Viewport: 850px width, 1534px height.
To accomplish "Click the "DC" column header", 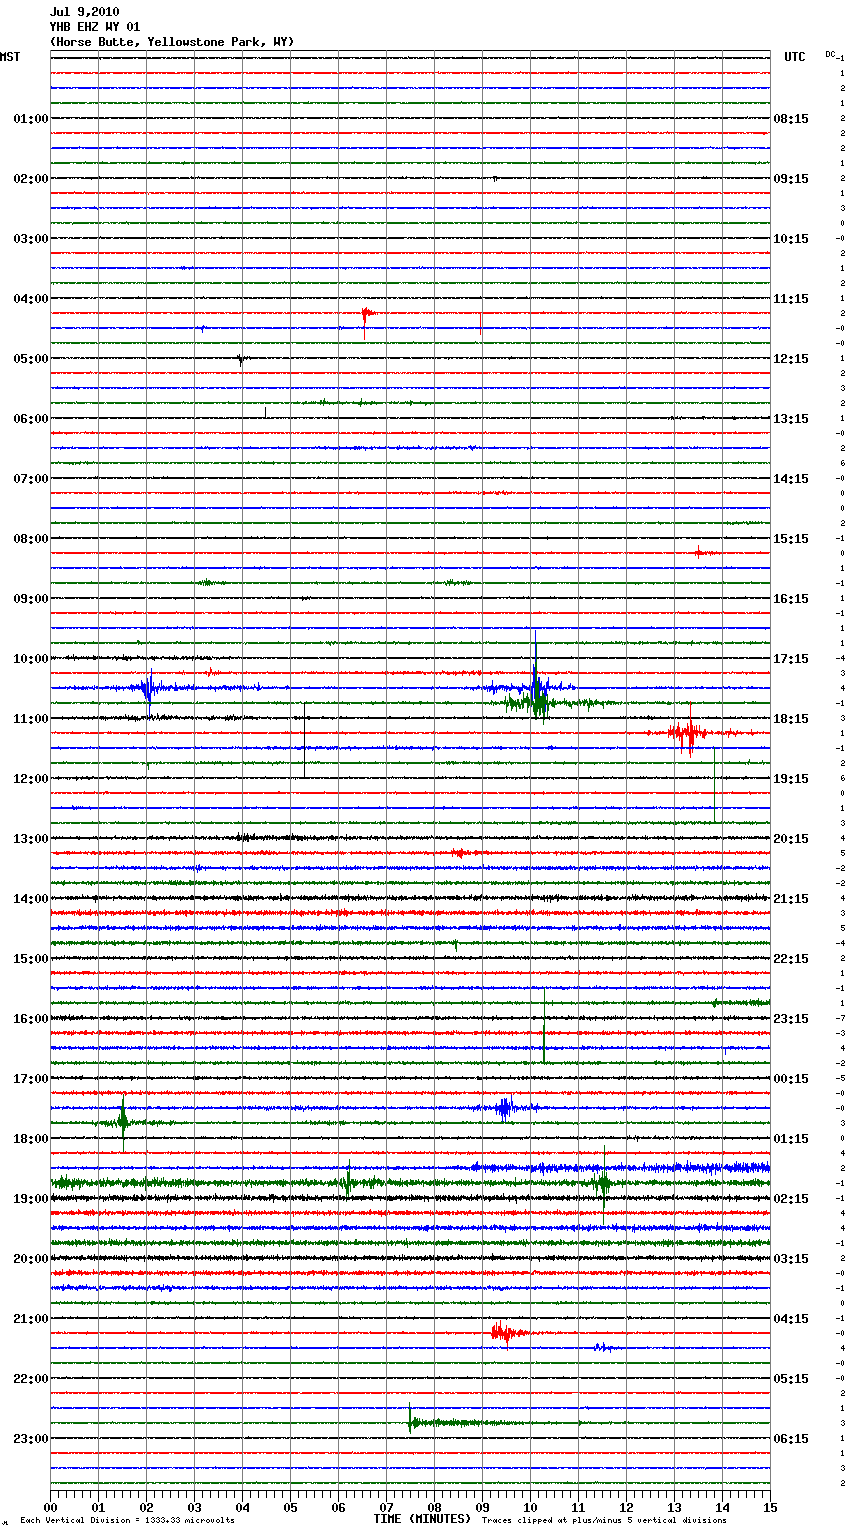I will coord(830,54).
